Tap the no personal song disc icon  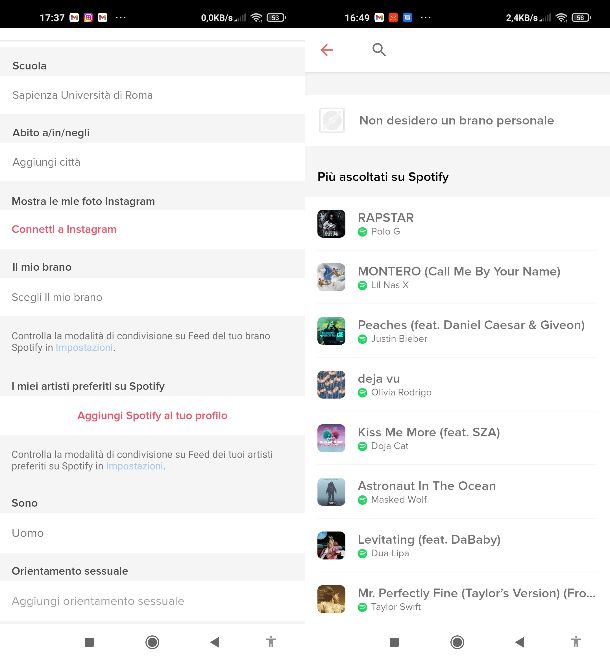click(332, 120)
